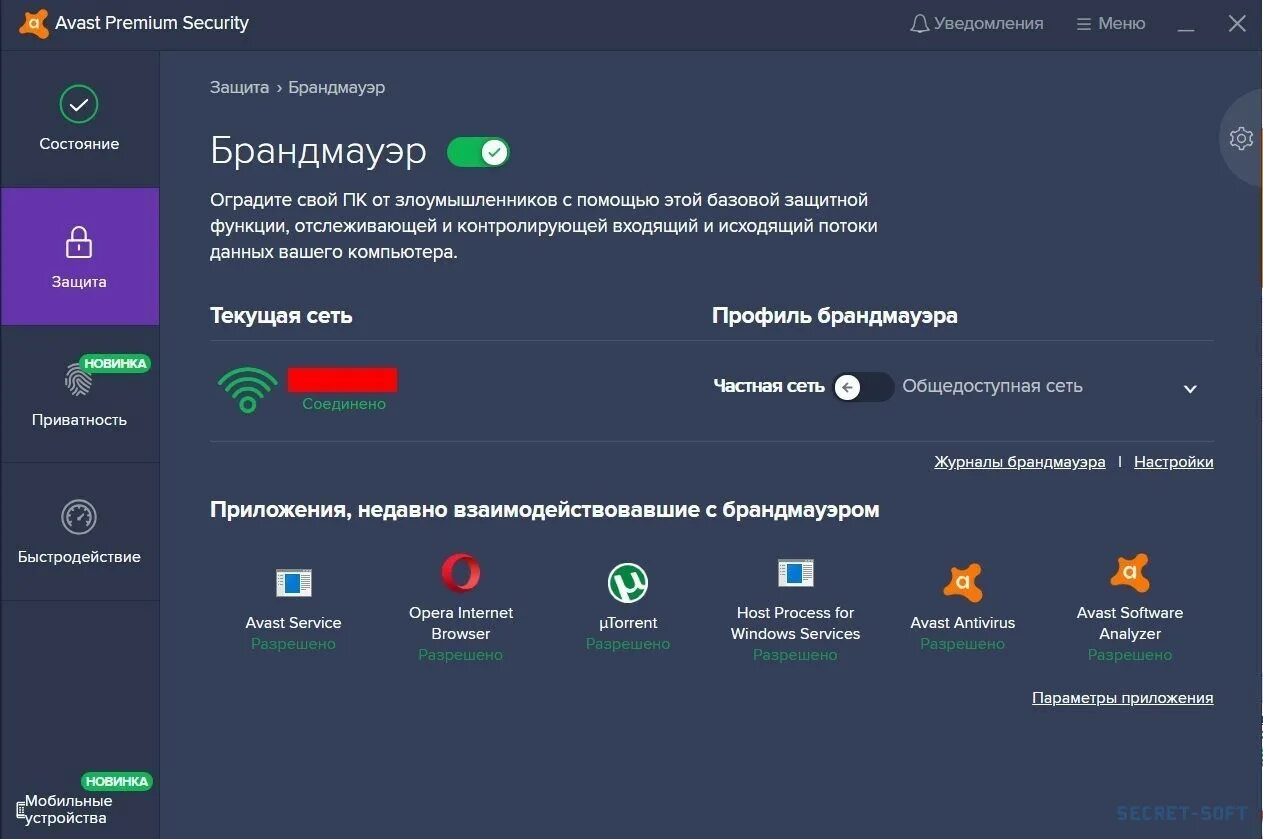1263x839 pixels.
Task: Open Параметры приложения link
Action: (x=1123, y=698)
